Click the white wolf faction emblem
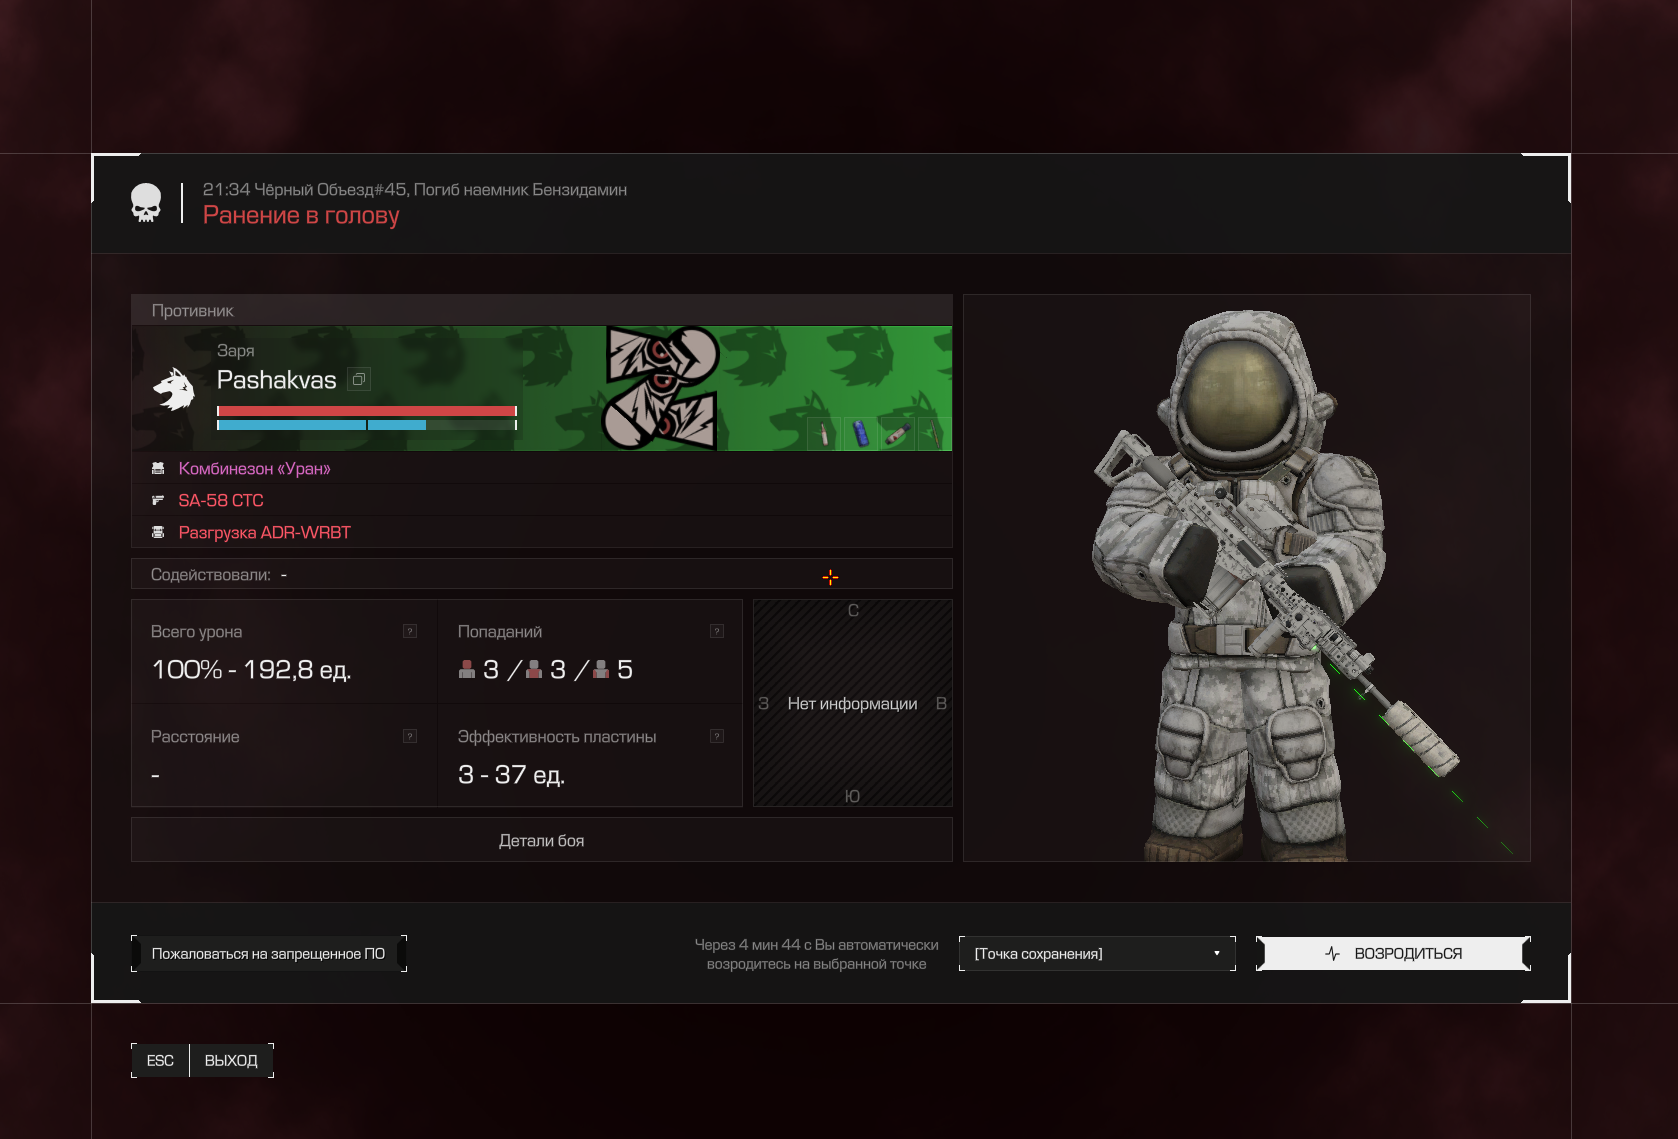Viewport: 1678px width, 1139px height. point(174,390)
